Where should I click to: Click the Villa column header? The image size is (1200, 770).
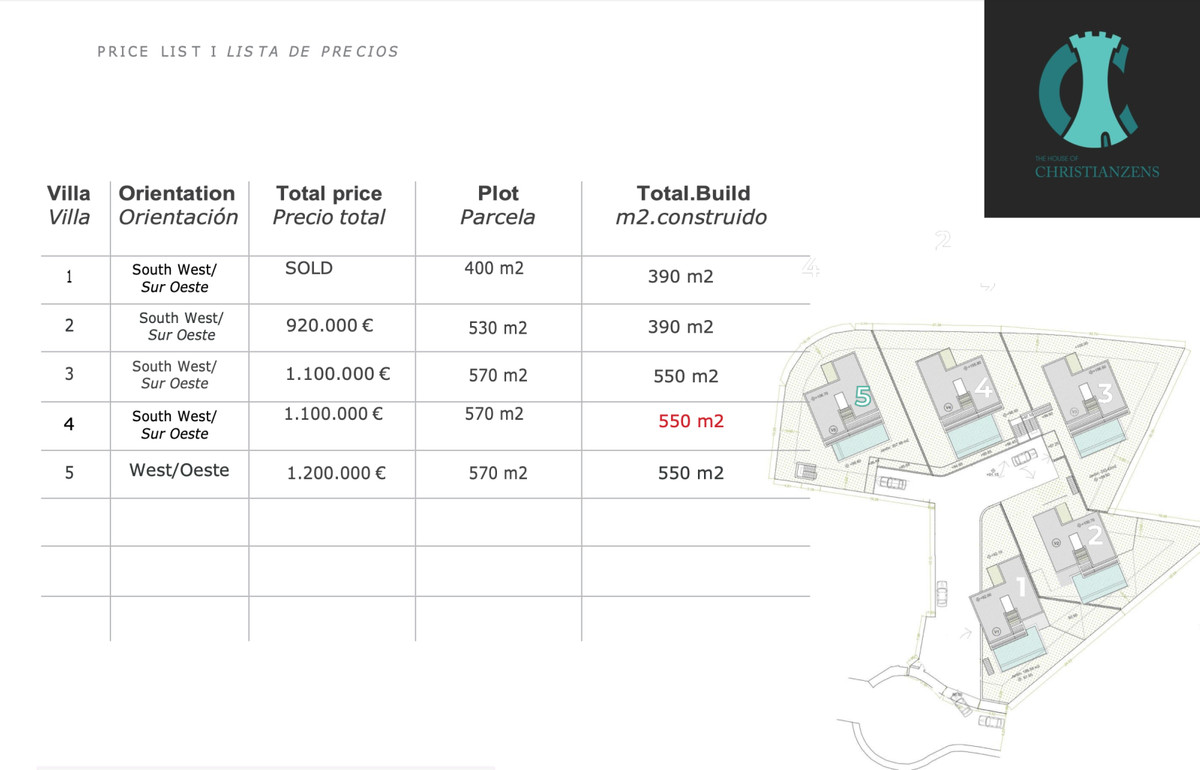(x=69, y=204)
